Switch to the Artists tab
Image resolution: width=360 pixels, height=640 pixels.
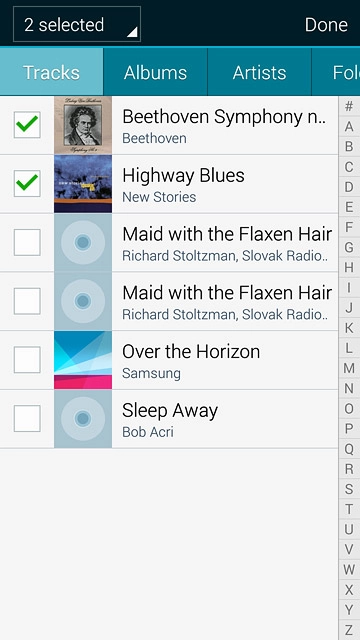(260, 72)
